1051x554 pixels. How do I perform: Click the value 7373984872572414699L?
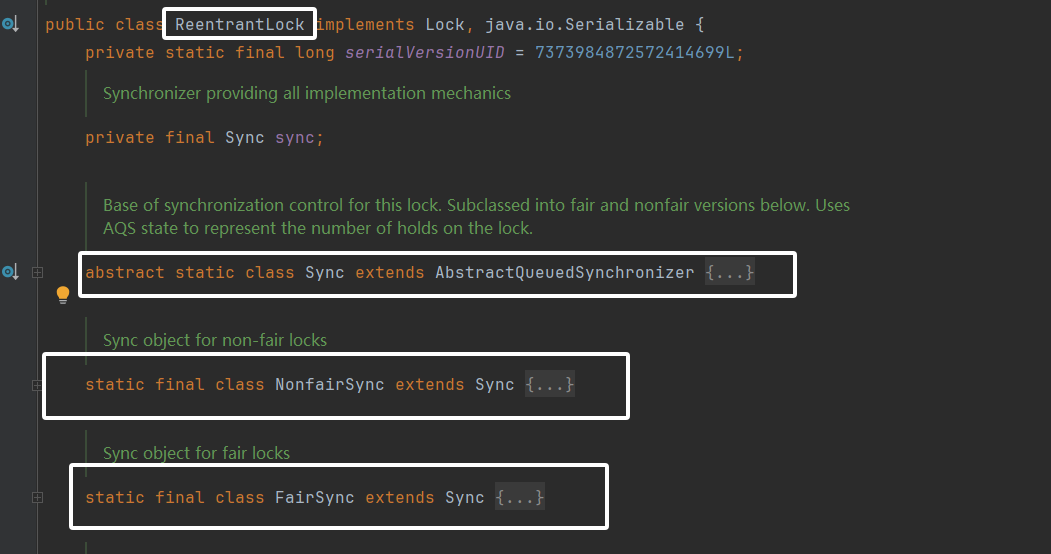(x=635, y=52)
